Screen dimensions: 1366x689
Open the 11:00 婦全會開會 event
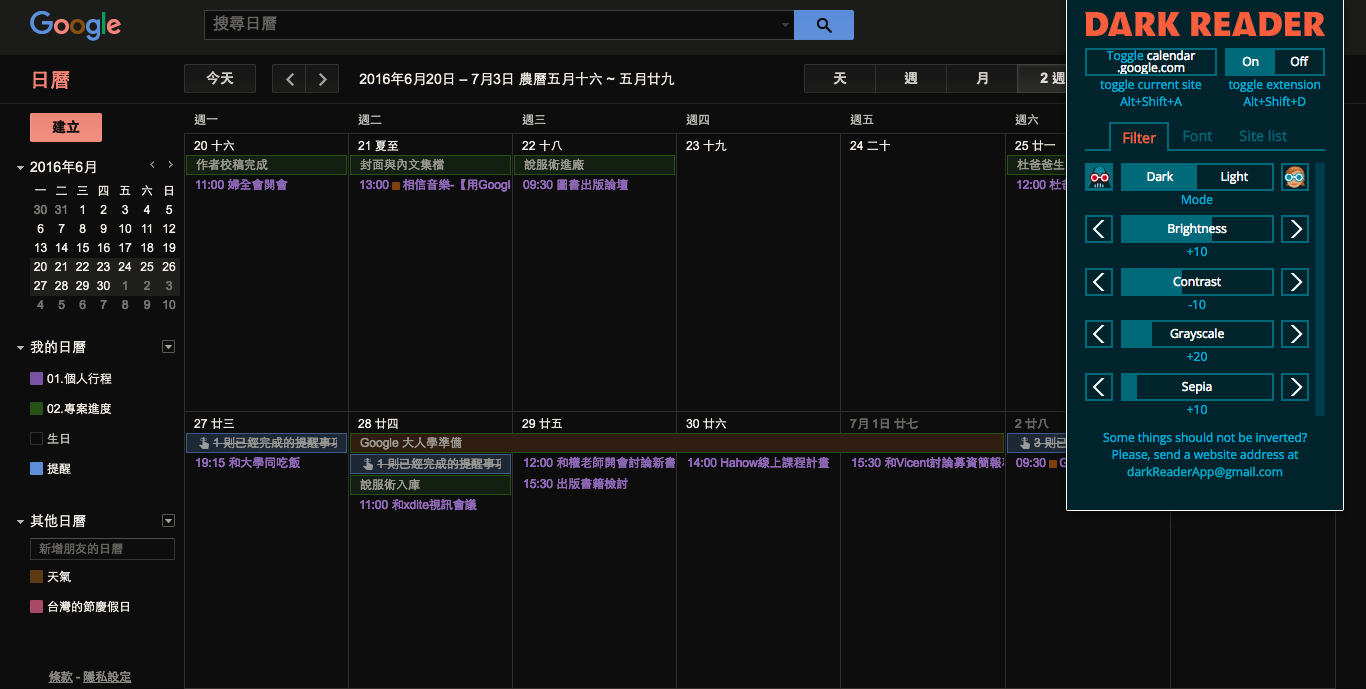coord(241,185)
